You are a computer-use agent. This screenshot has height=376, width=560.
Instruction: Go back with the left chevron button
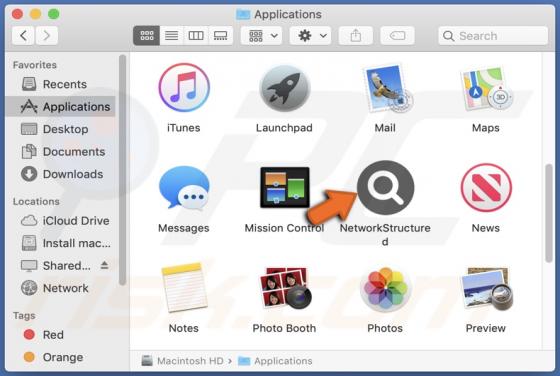pos(23,36)
